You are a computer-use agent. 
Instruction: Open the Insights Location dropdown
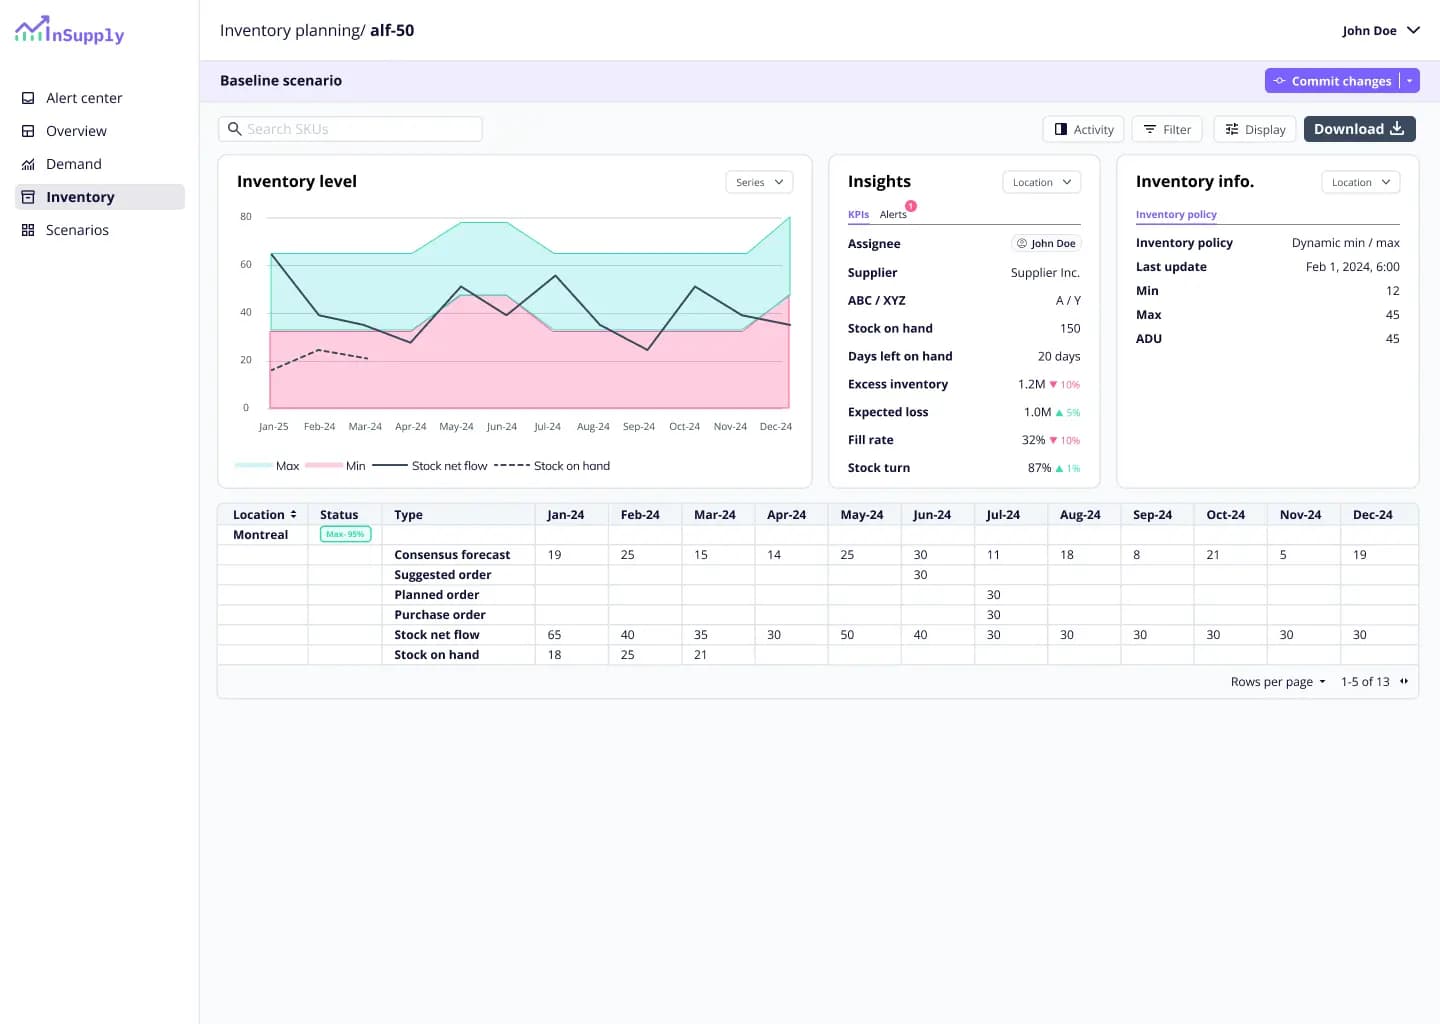pyautogui.click(x=1041, y=182)
